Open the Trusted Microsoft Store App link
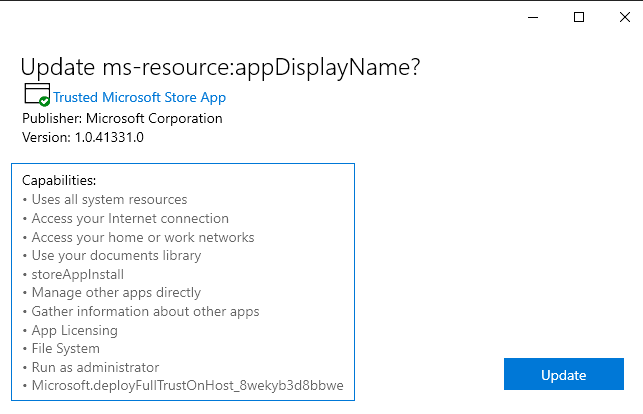The width and height of the screenshot is (643, 414). click(139, 98)
